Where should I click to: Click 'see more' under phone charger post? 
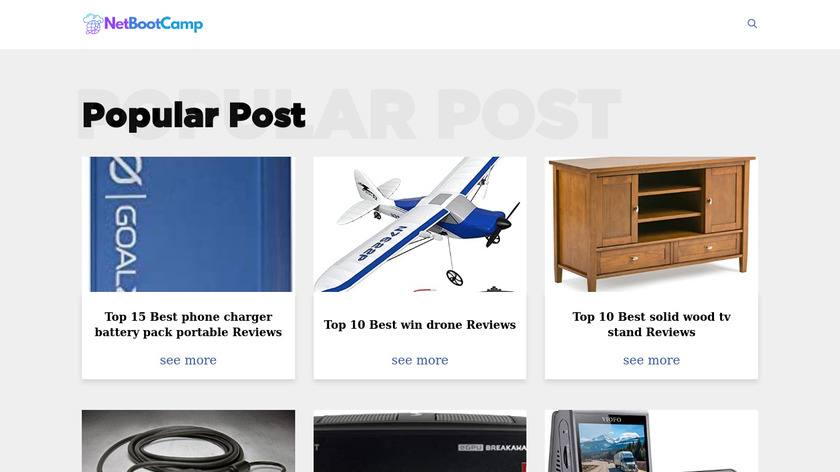coord(189,361)
